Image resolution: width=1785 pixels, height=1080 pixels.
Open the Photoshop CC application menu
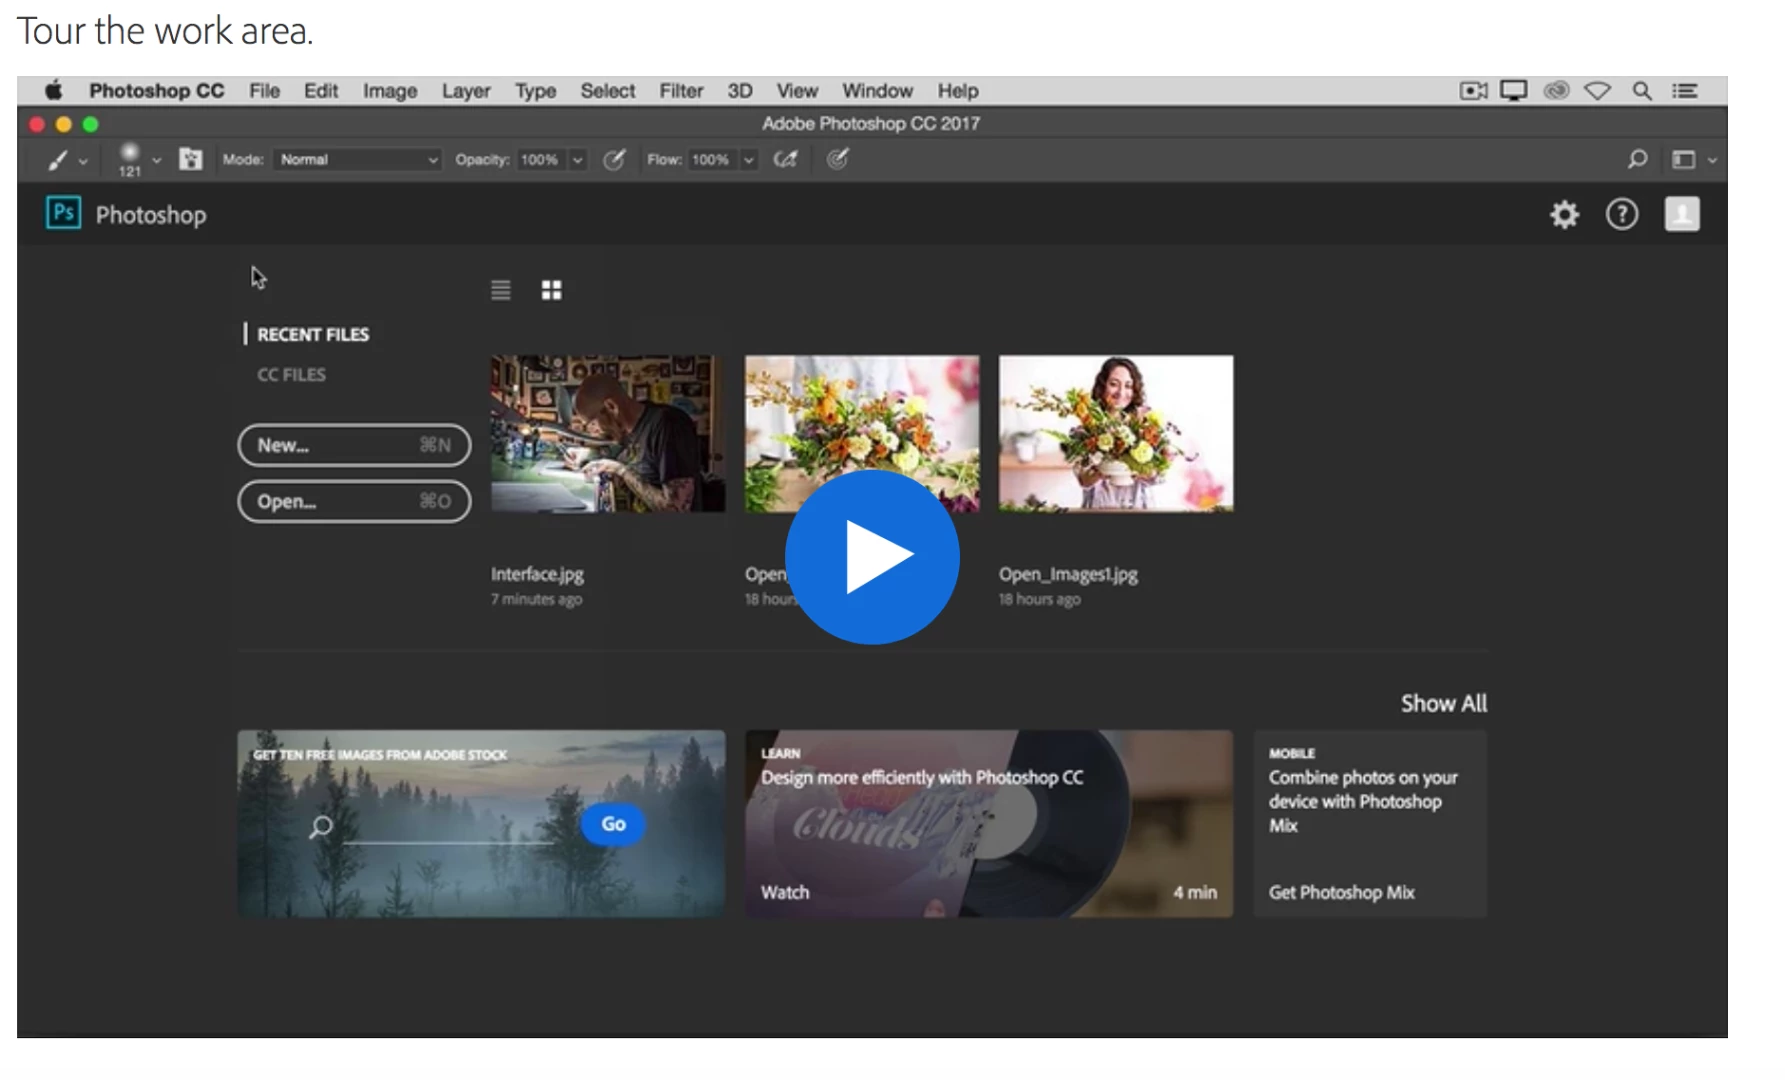pyautogui.click(x=156, y=91)
